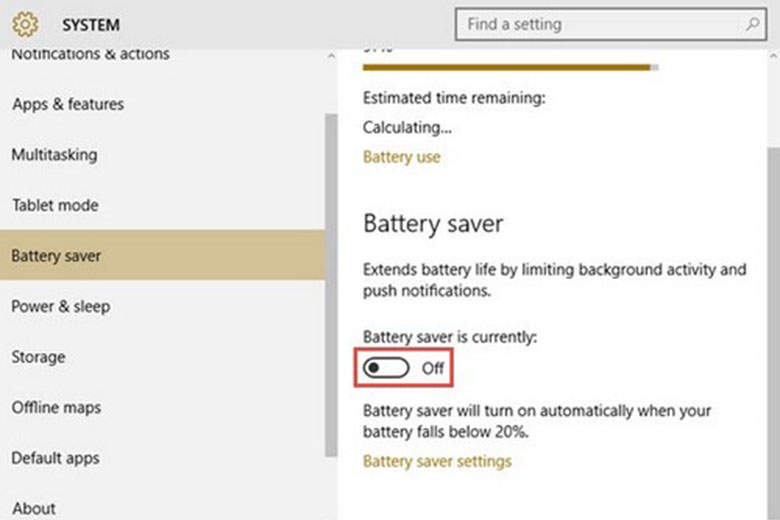Navigate to Storage settings
This screenshot has height=520, width=780.
point(38,357)
